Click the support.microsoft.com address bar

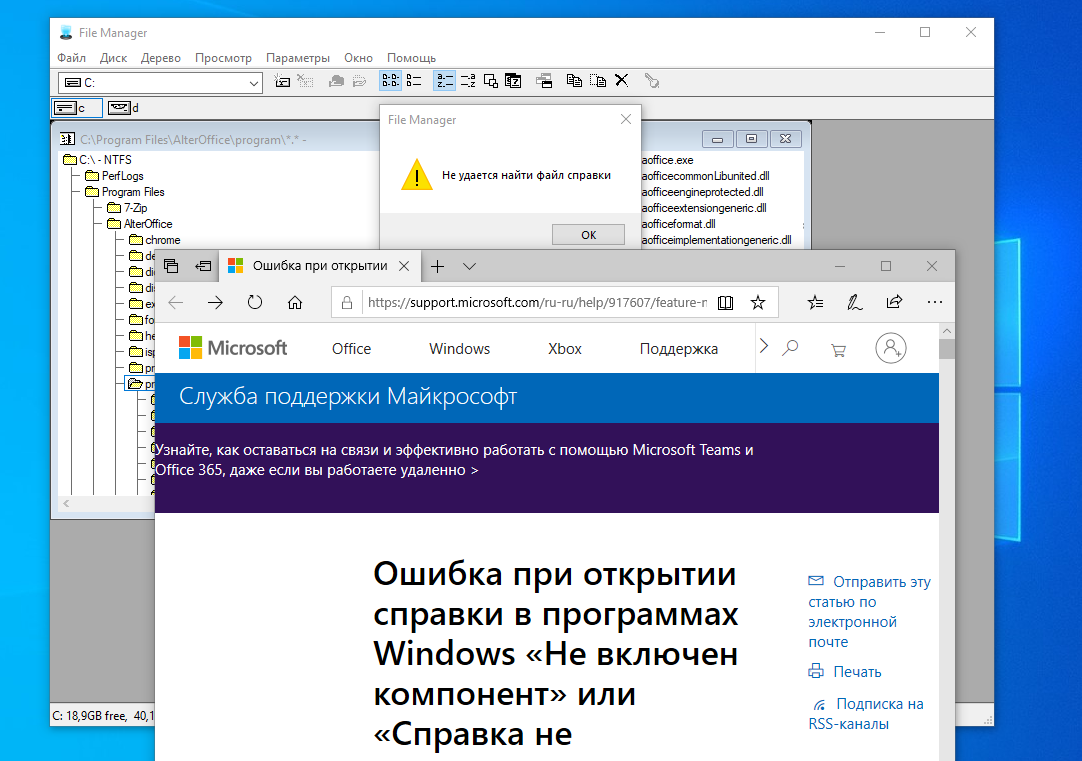click(537, 302)
